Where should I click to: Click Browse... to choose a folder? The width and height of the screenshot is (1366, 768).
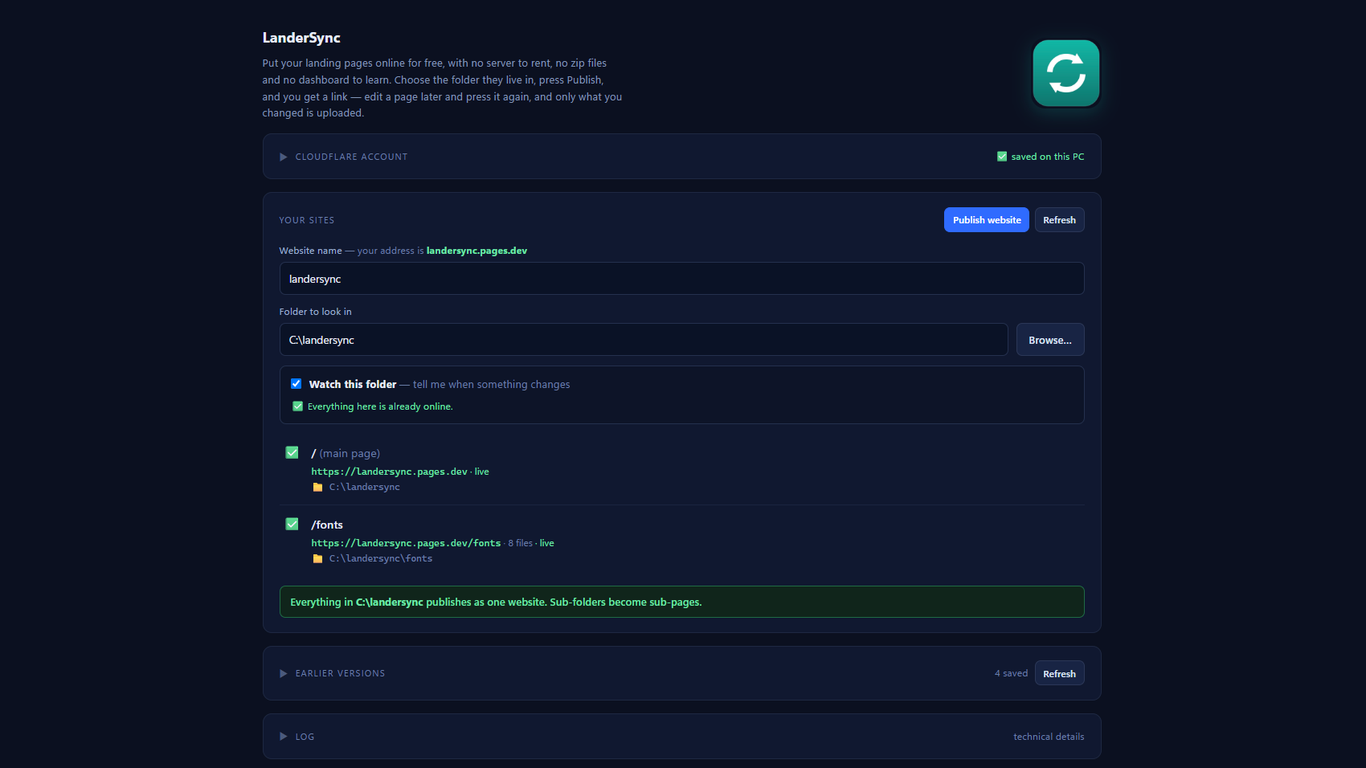pos(1050,340)
